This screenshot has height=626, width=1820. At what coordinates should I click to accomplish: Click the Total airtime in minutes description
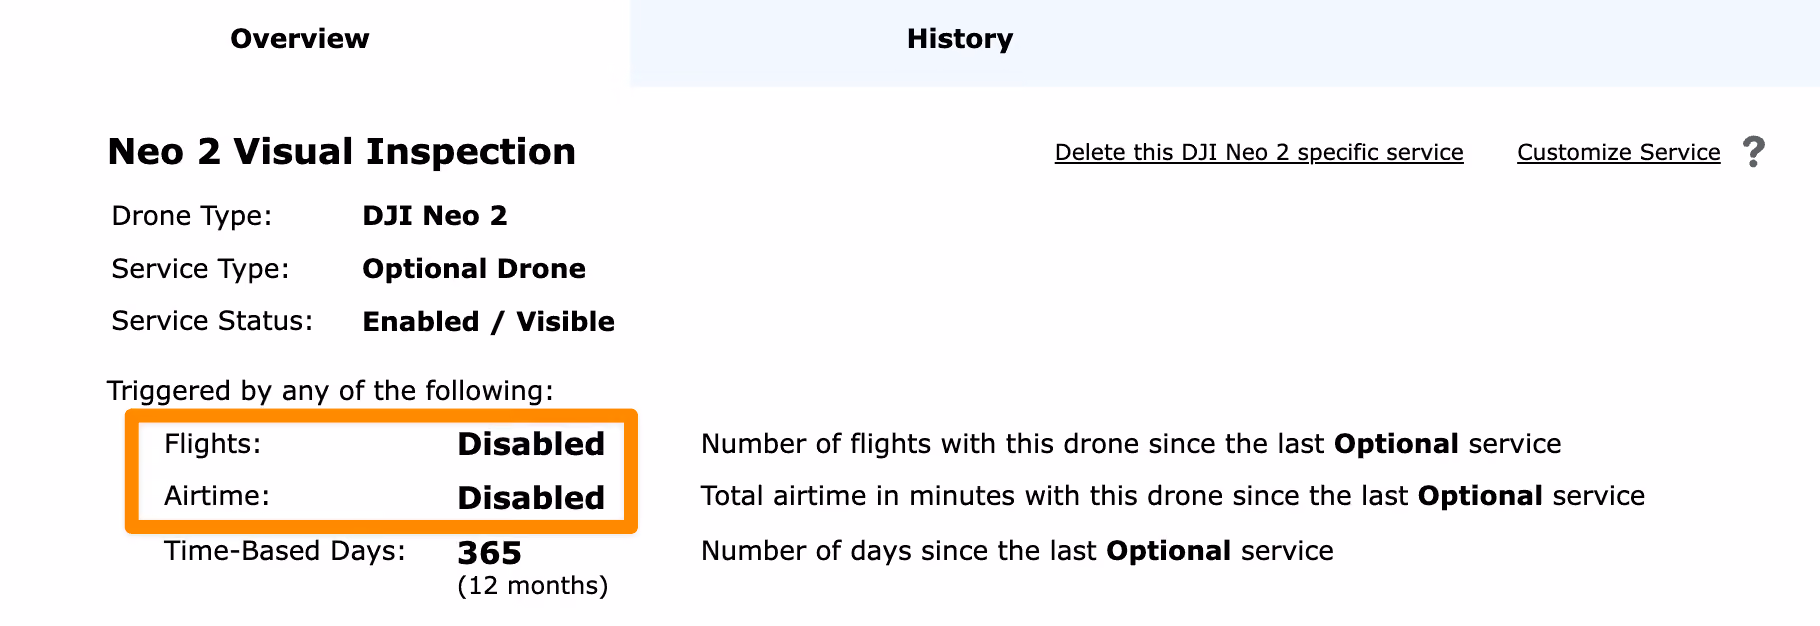tap(1173, 497)
